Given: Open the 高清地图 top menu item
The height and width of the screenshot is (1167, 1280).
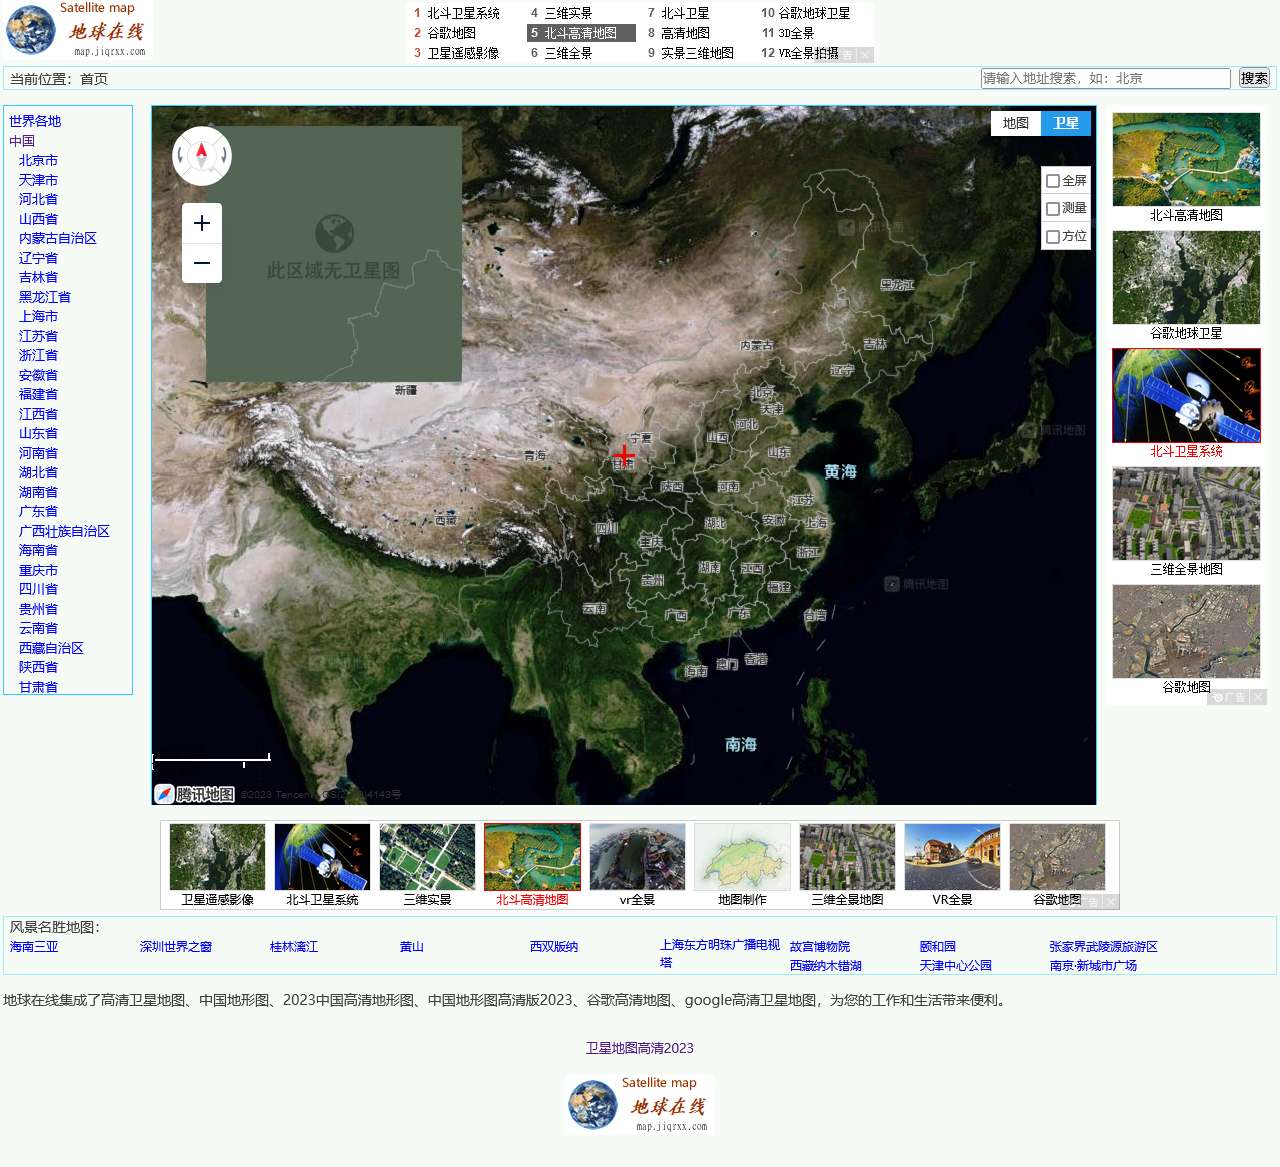Looking at the screenshot, I should point(685,33).
